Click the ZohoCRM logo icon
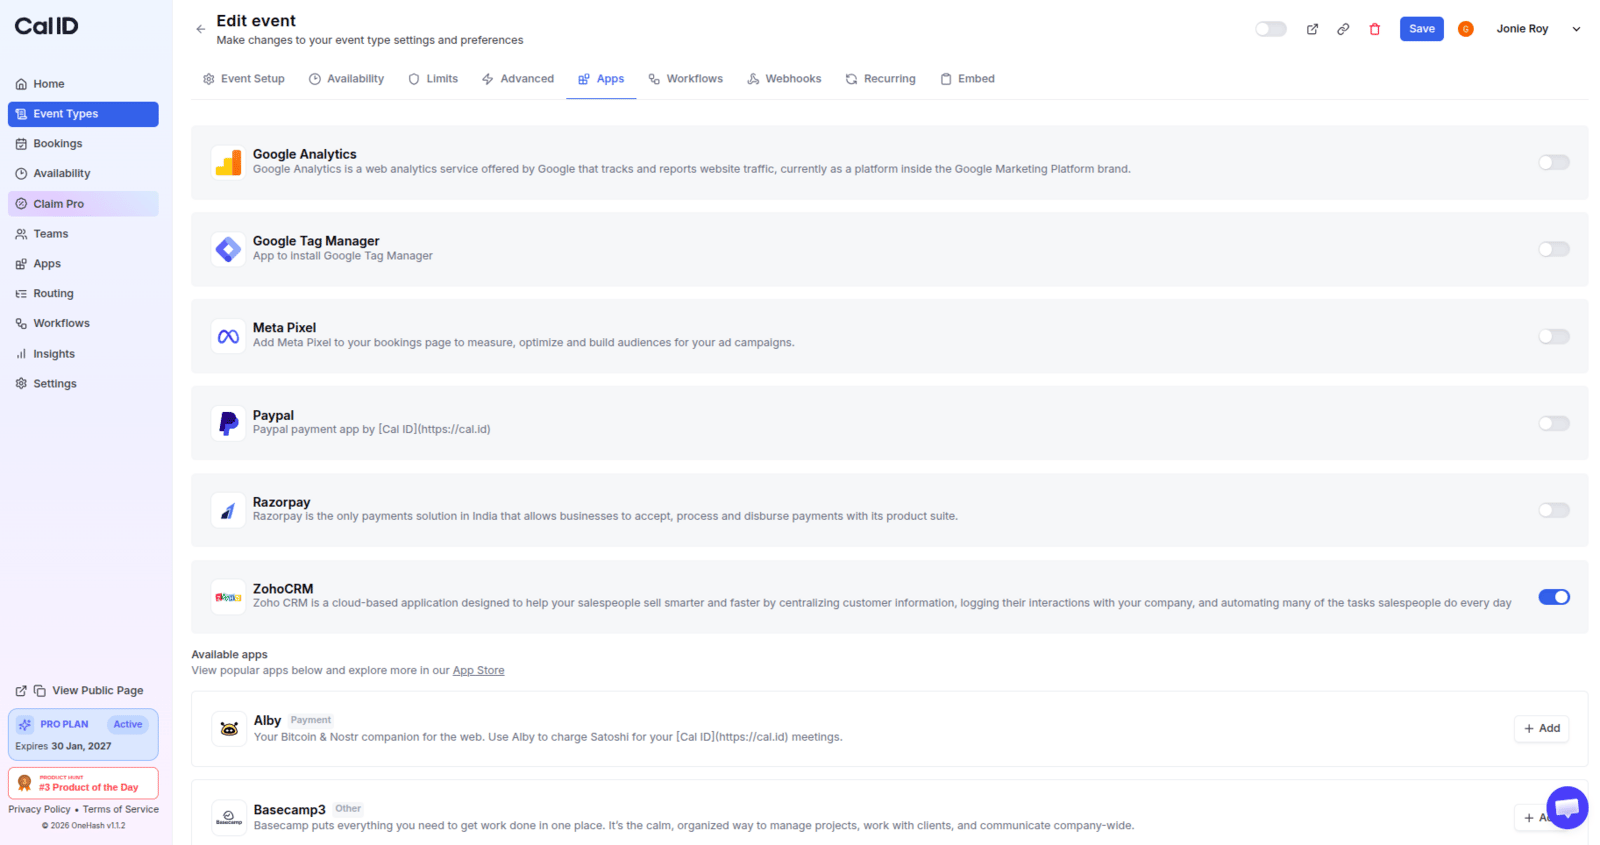 (x=228, y=597)
